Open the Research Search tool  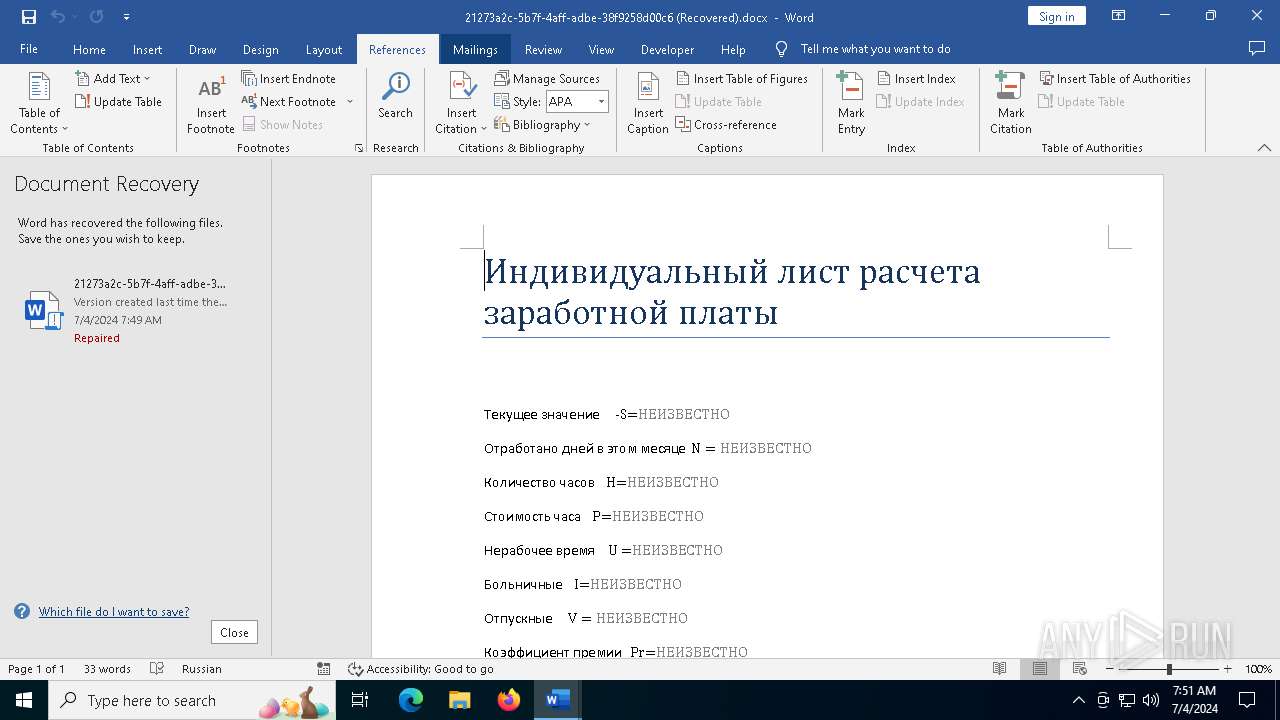pyautogui.click(x=395, y=96)
